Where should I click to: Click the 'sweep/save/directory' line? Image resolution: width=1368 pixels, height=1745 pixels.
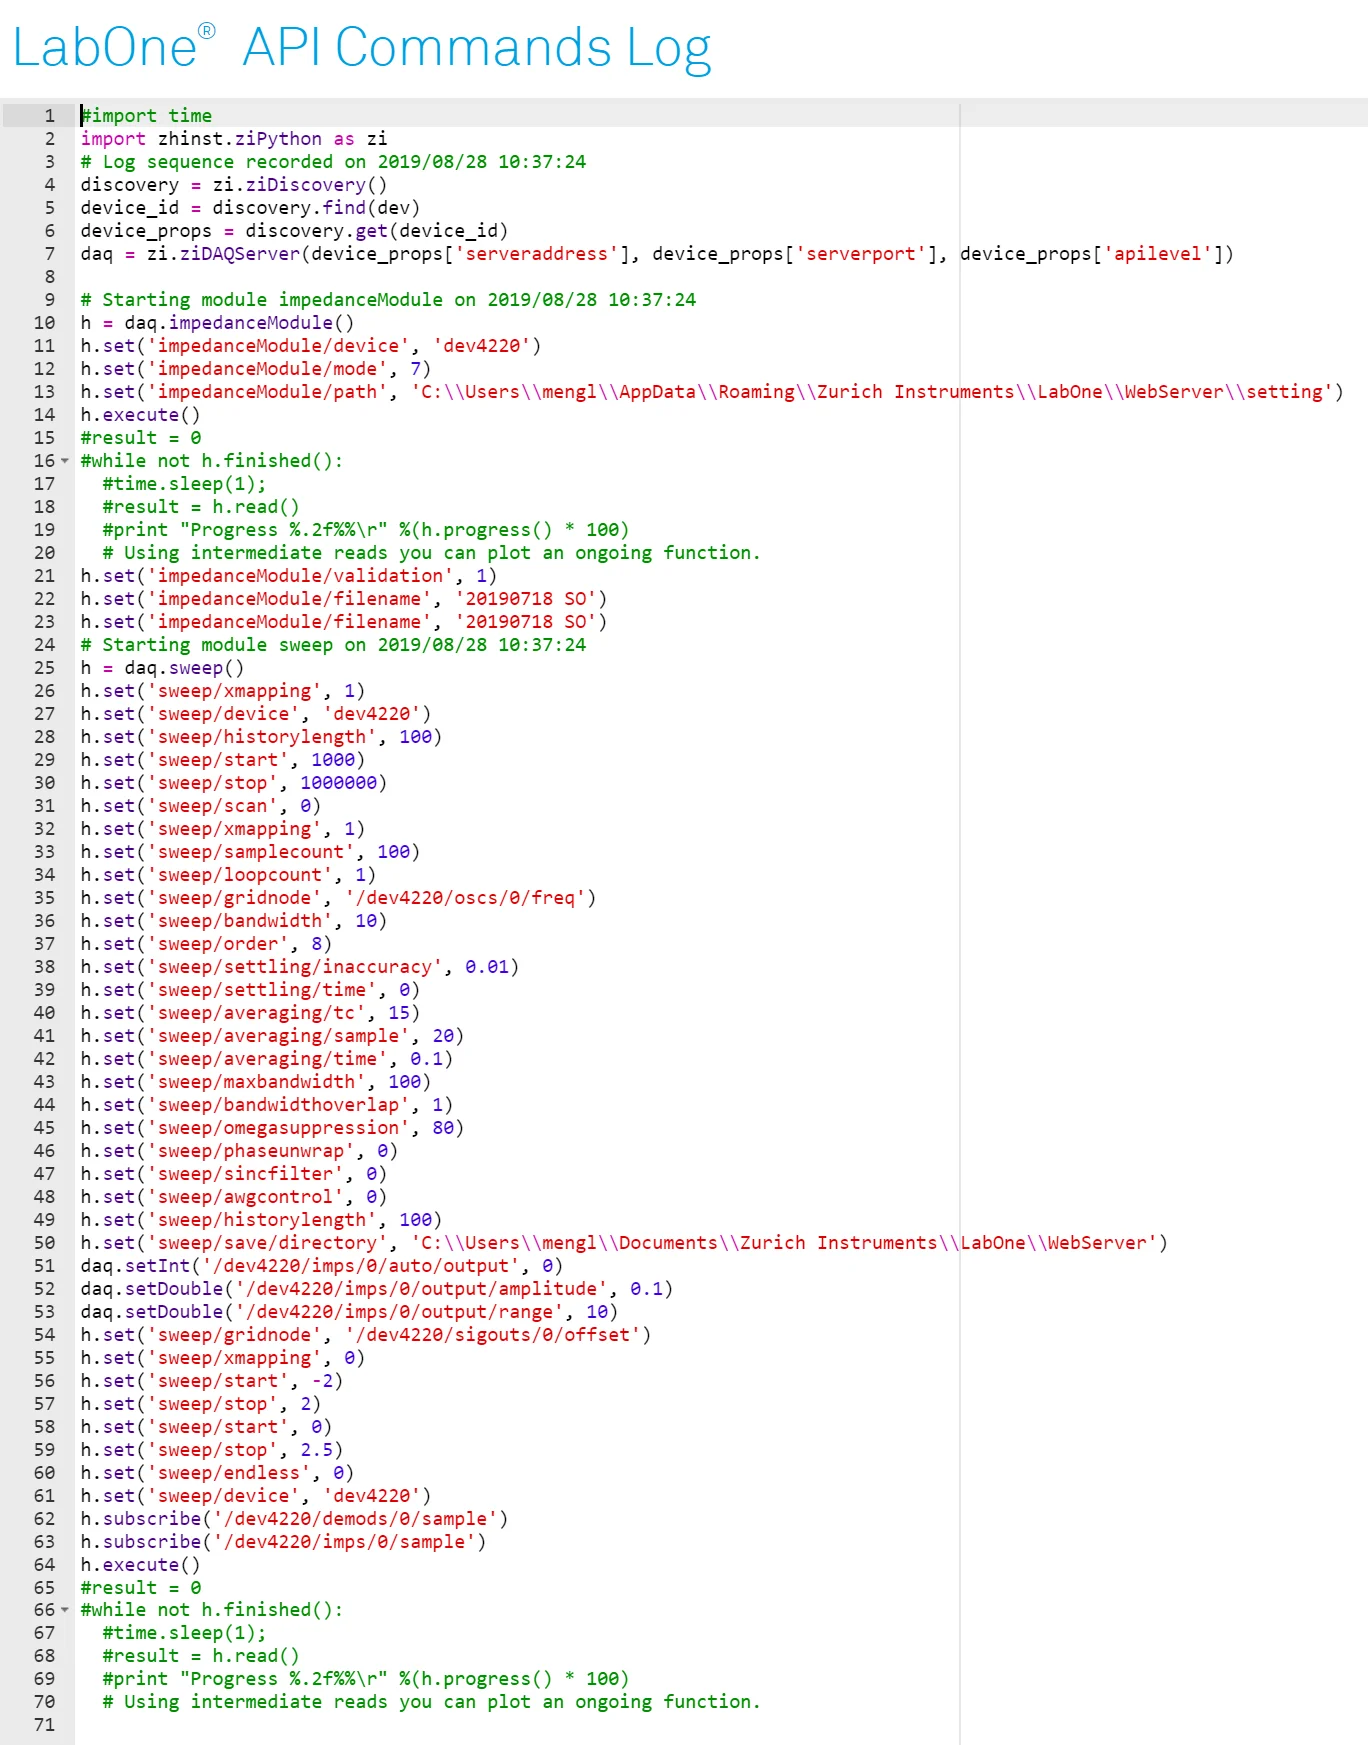pos(624,1243)
